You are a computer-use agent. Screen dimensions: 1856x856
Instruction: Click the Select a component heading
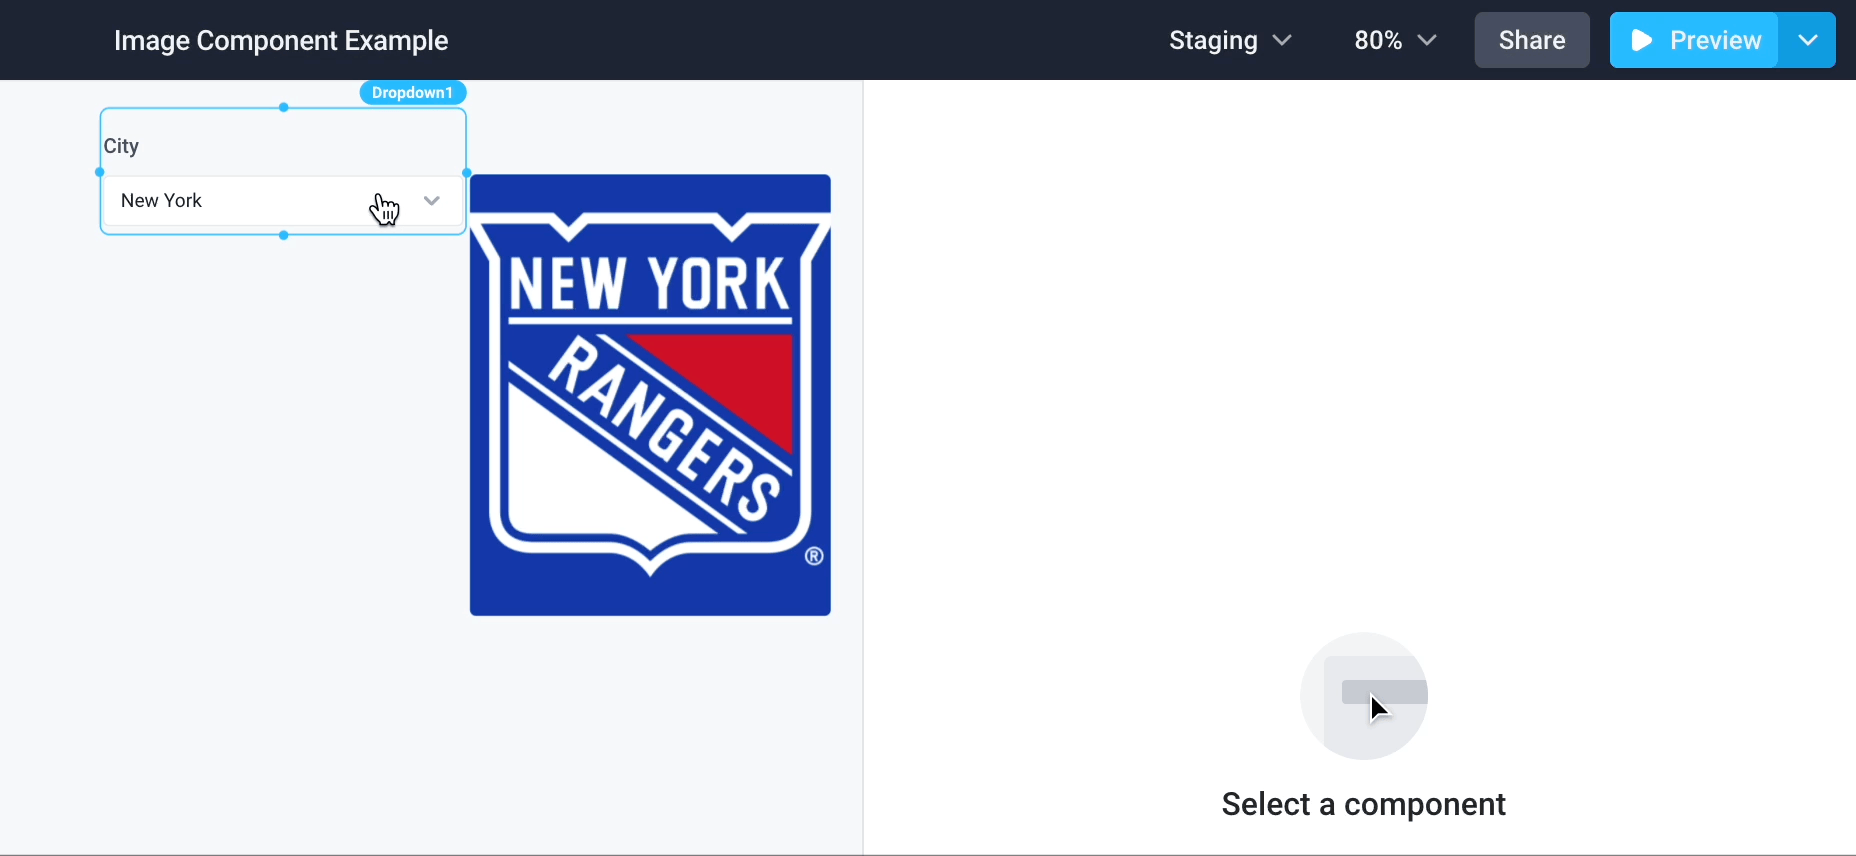1363,803
